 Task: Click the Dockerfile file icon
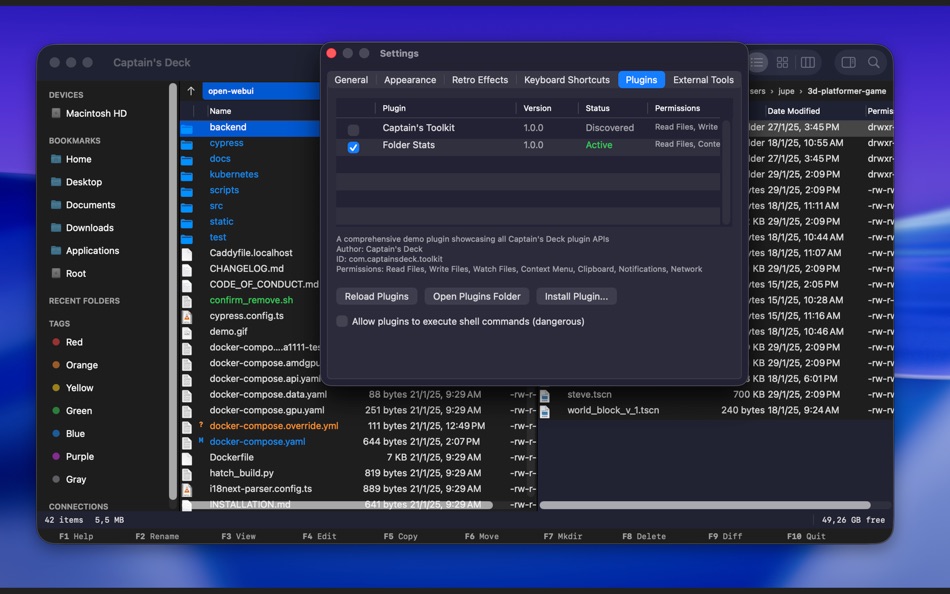click(x=187, y=458)
